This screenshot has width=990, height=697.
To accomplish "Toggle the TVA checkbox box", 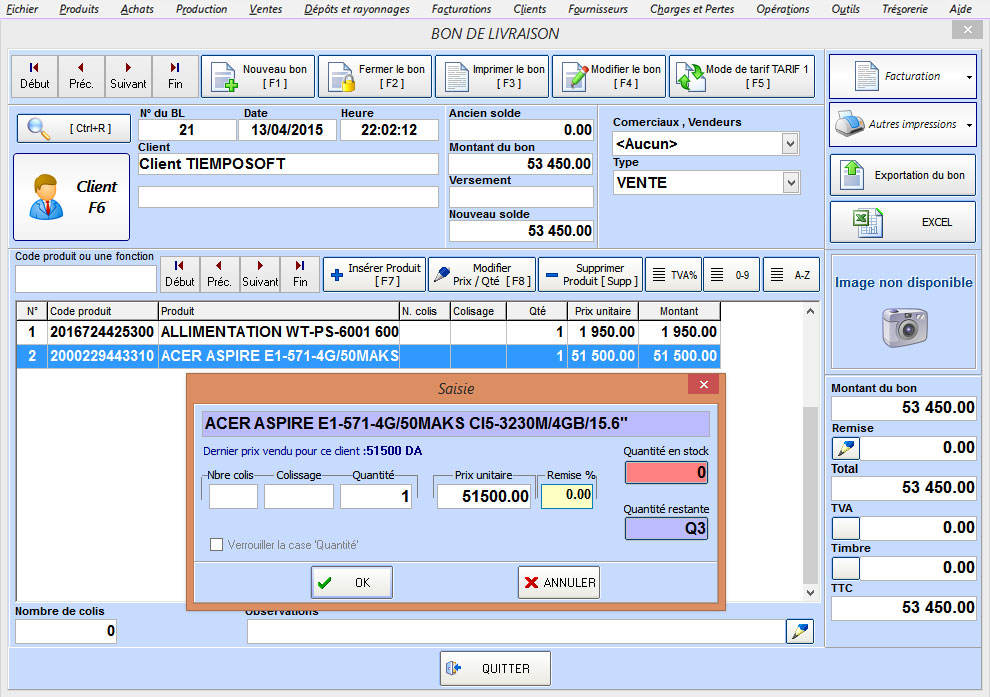I will 846,528.
